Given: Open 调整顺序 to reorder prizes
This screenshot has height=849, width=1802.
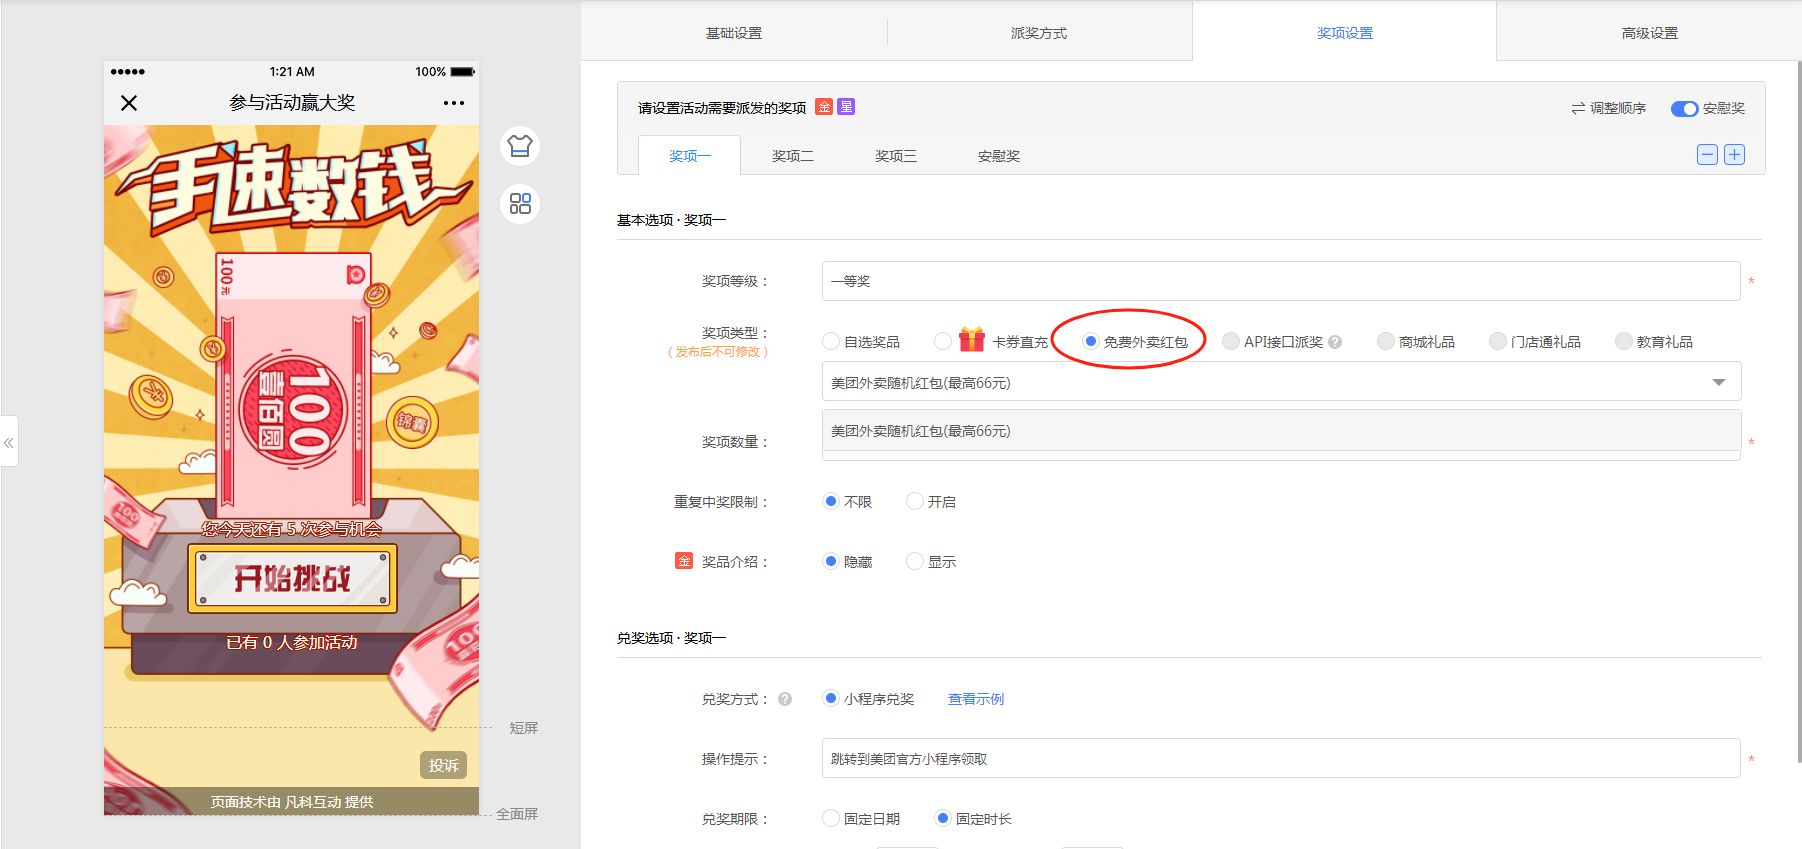Looking at the screenshot, I should [1608, 108].
